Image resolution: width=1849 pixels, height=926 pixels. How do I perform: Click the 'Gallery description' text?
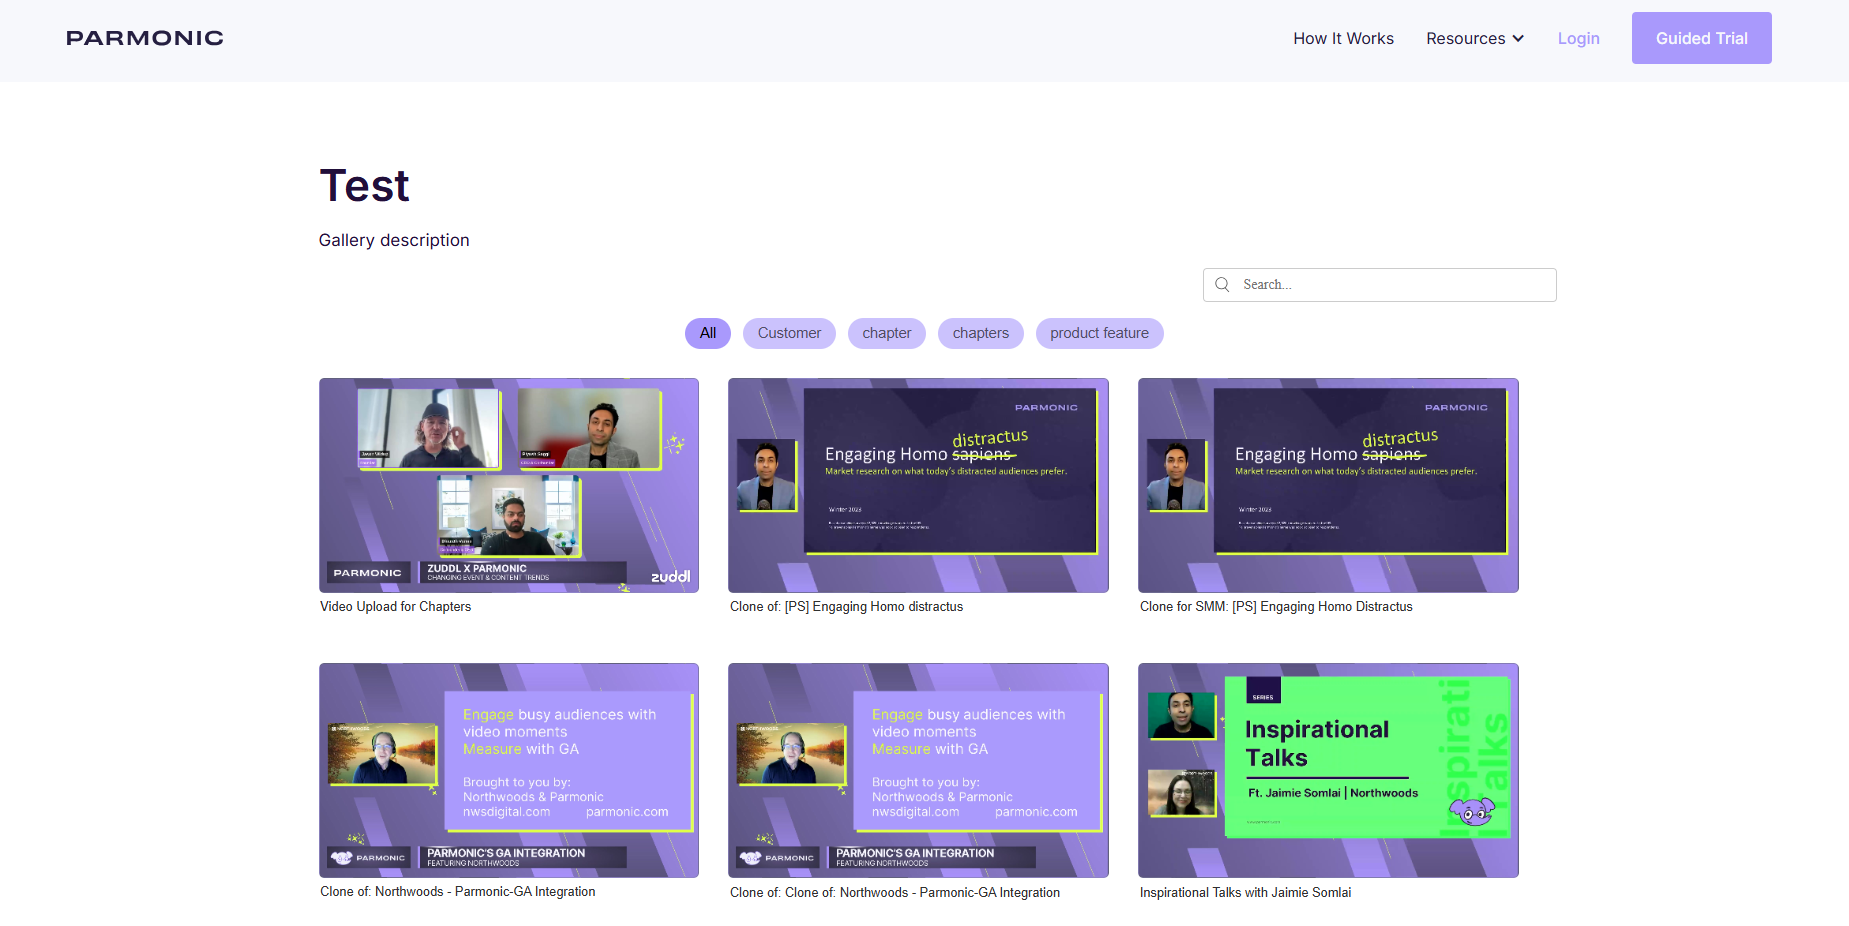click(394, 240)
